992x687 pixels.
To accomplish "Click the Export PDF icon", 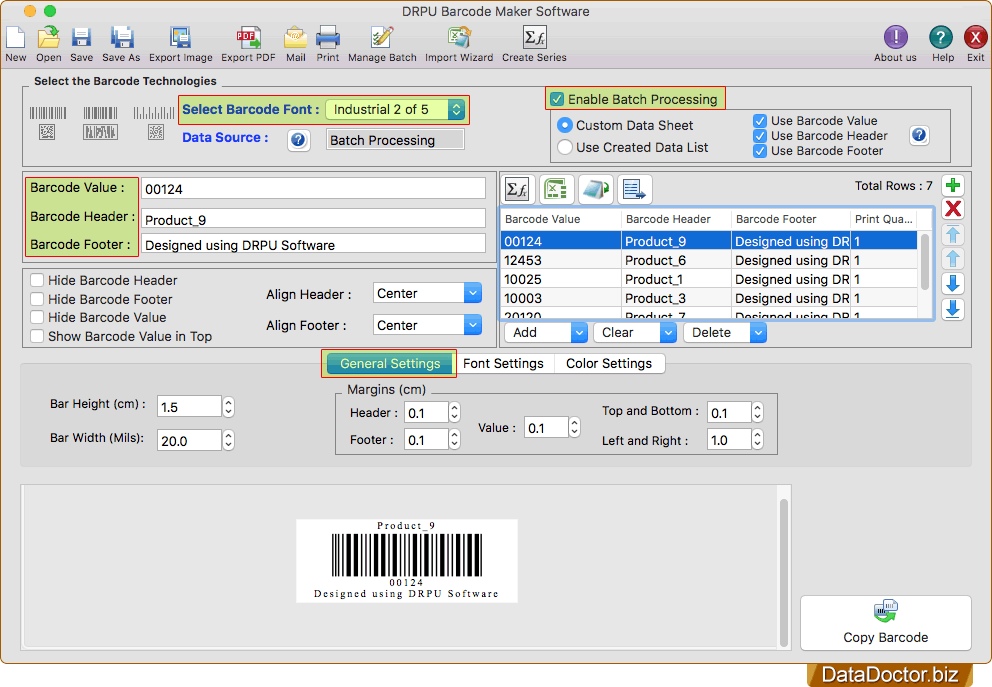I will (x=248, y=38).
